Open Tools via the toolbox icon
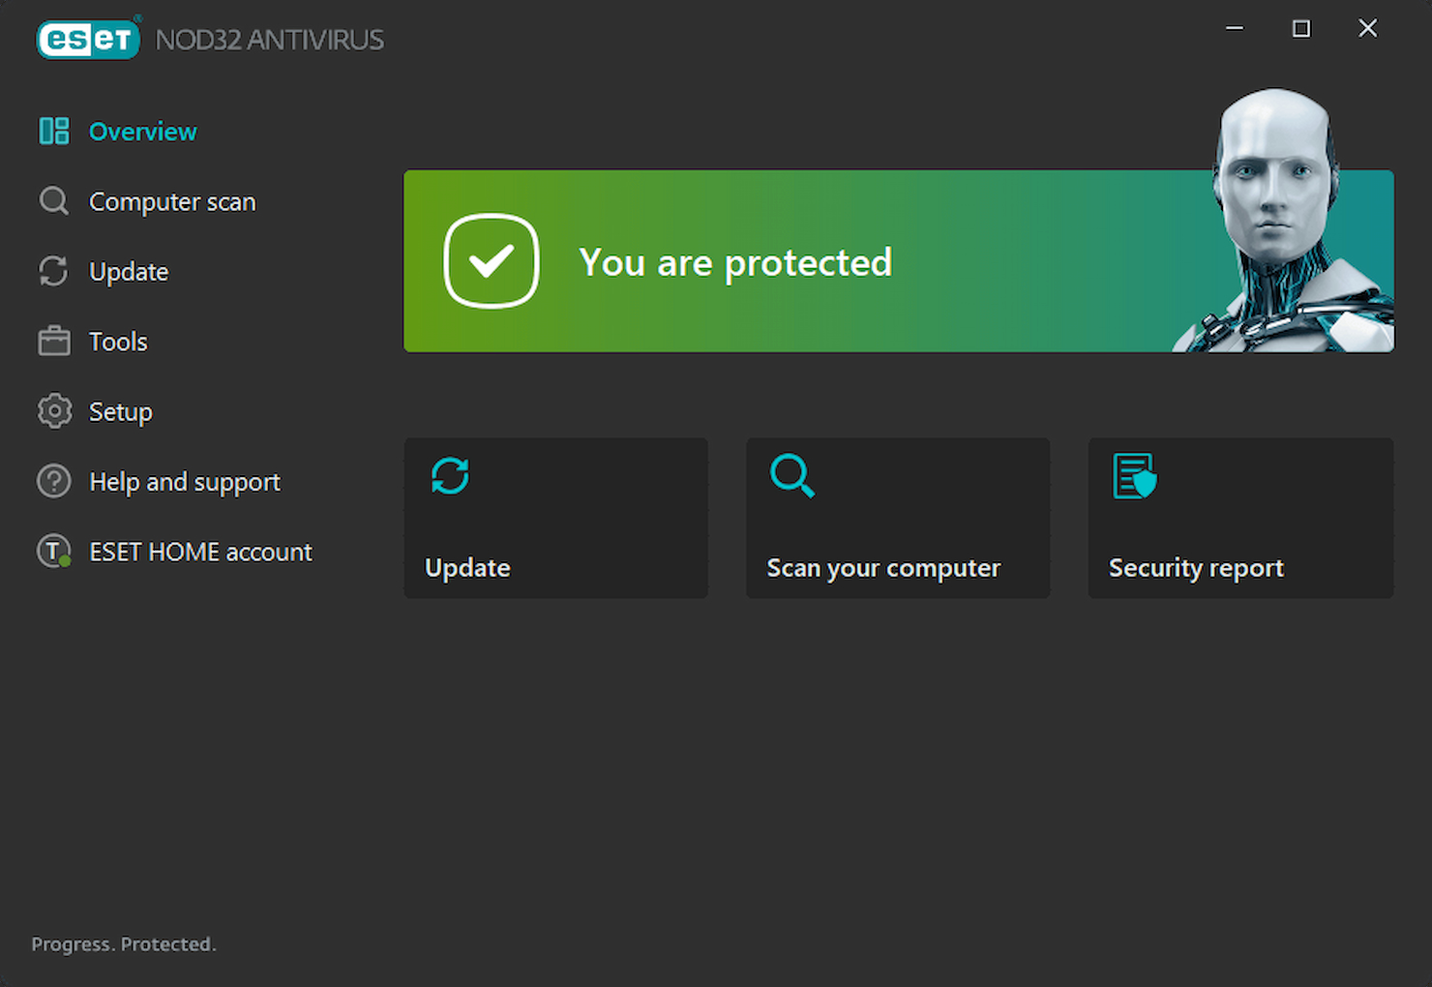This screenshot has height=987, width=1432. click(x=53, y=341)
